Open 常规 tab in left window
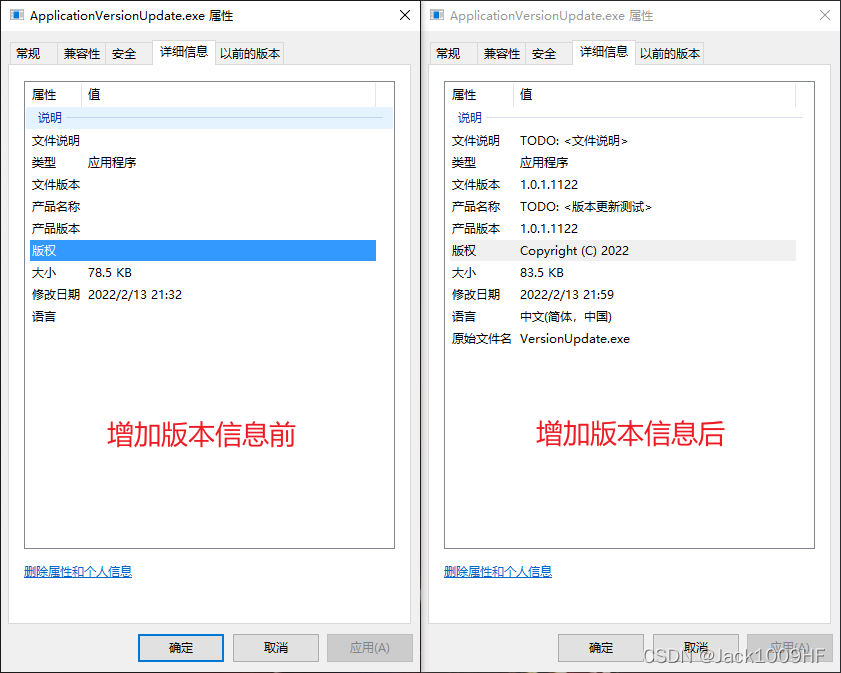The width and height of the screenshot is (841, 673). [33, 54]
